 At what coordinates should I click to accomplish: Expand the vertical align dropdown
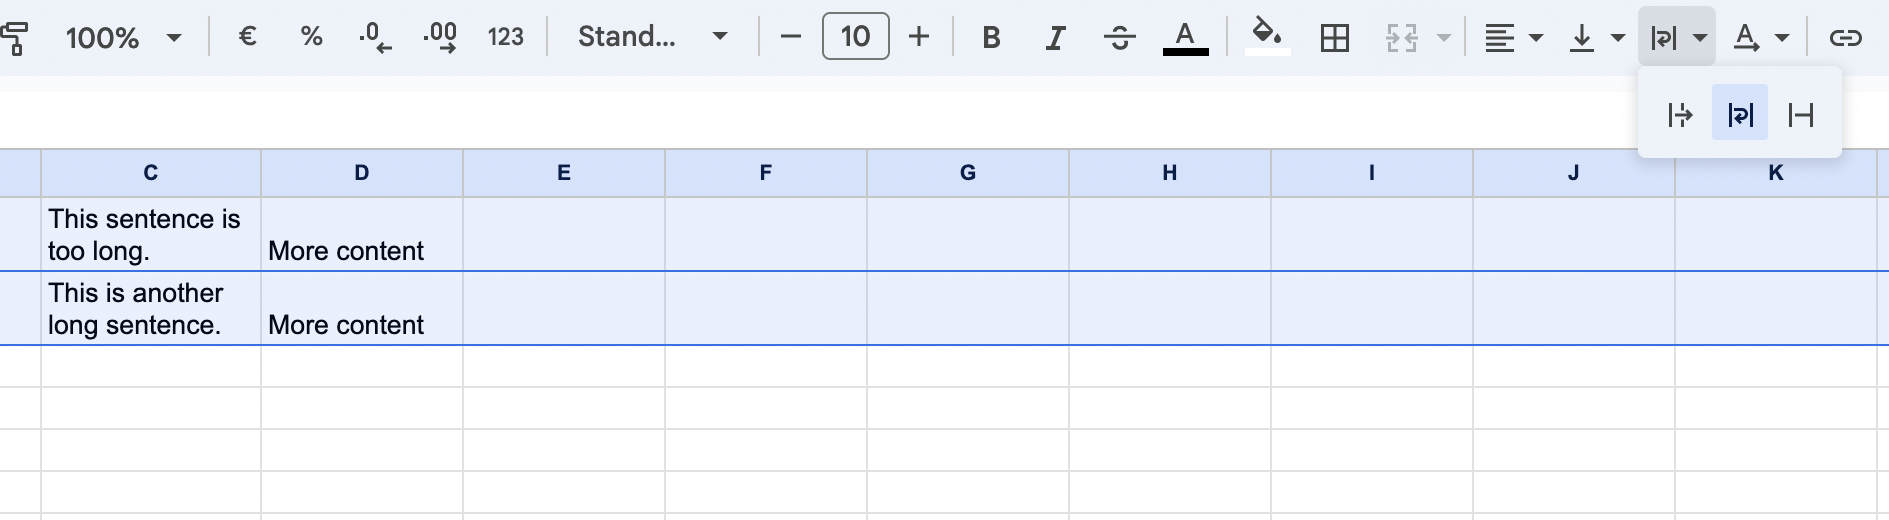point(1597,38)
